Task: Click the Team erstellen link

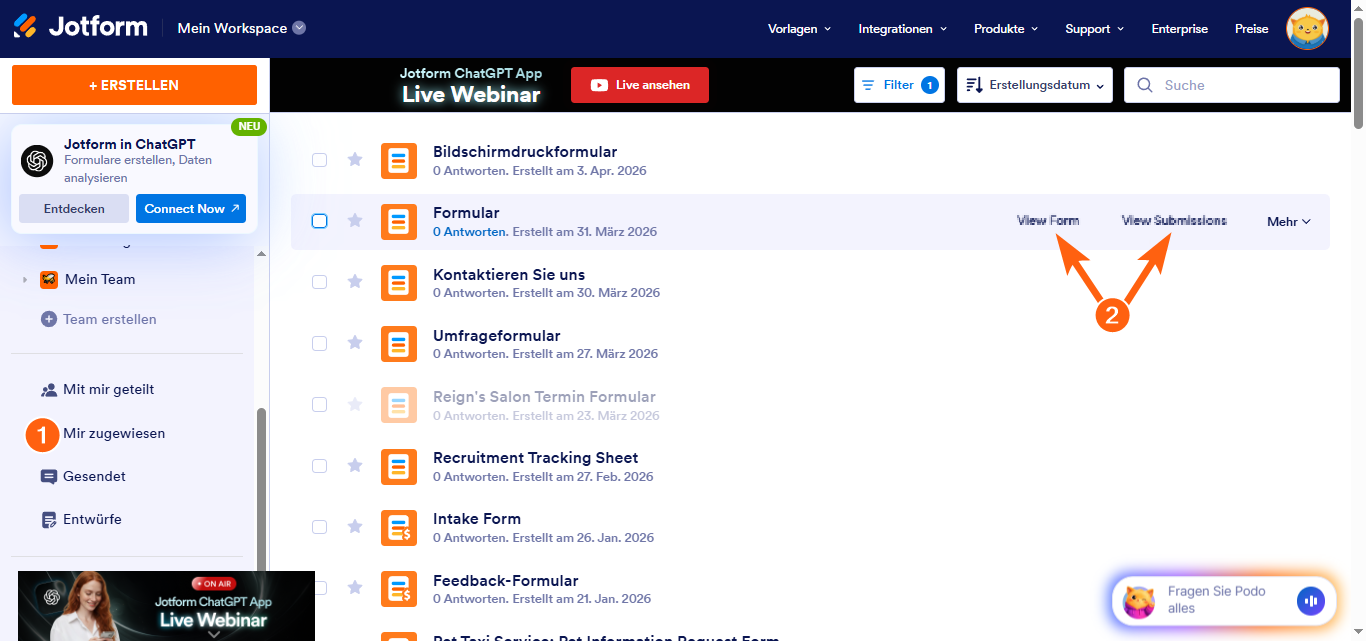Action: click(110, 319)
